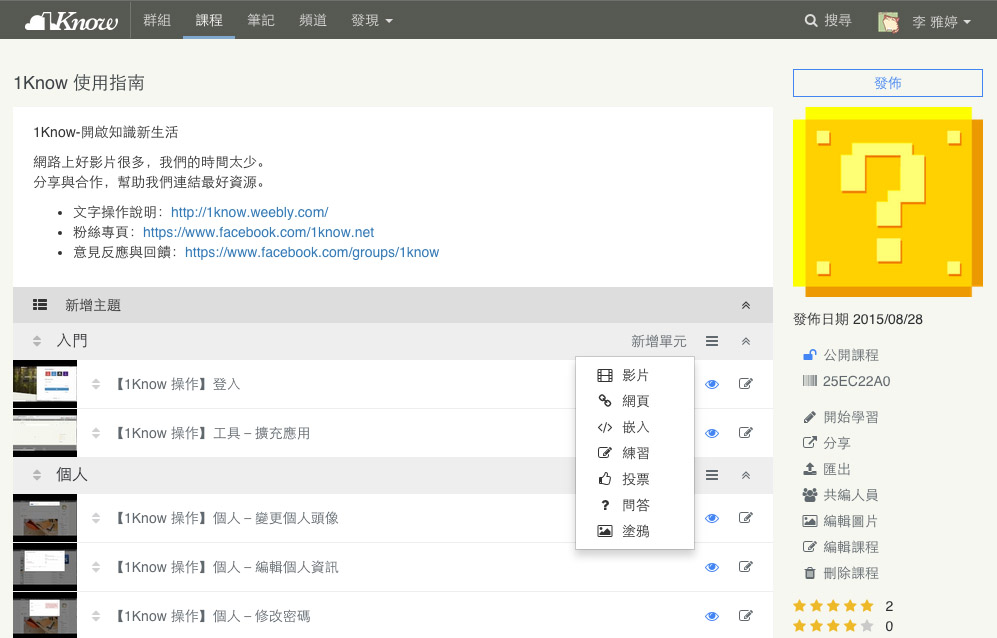This screenshot has width=997, height=638.
Task: Click the 新增主題 label
Action: [93, 305]
